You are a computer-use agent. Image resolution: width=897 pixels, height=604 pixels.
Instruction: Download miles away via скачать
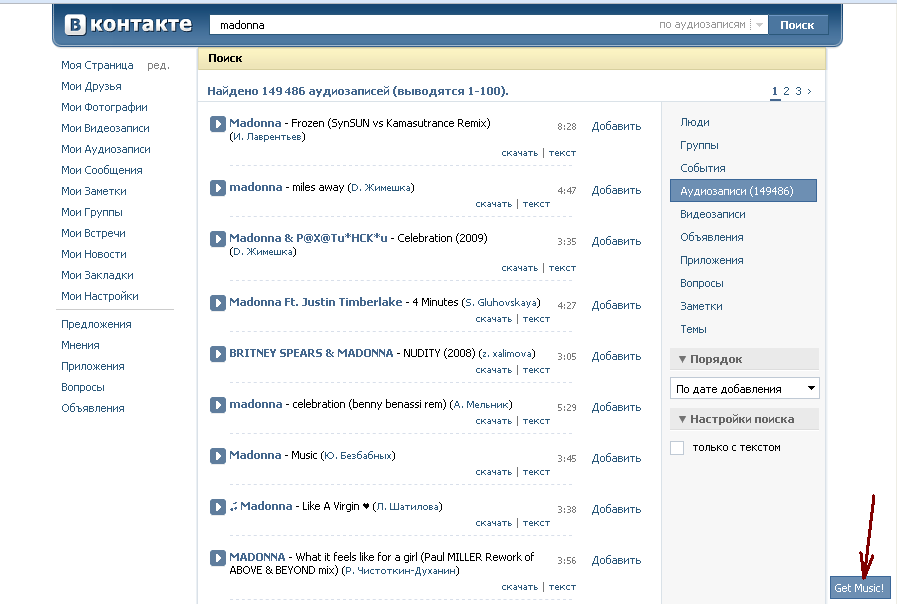click(x=494, y=204)
